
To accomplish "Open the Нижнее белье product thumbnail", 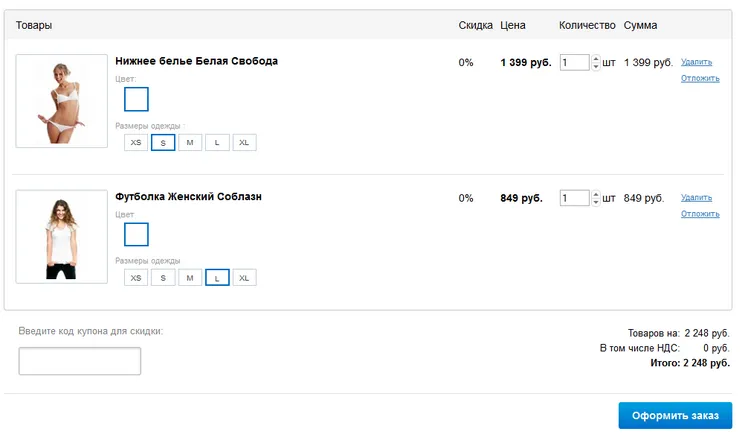I will pyautogui.click(x=62, y=101).
